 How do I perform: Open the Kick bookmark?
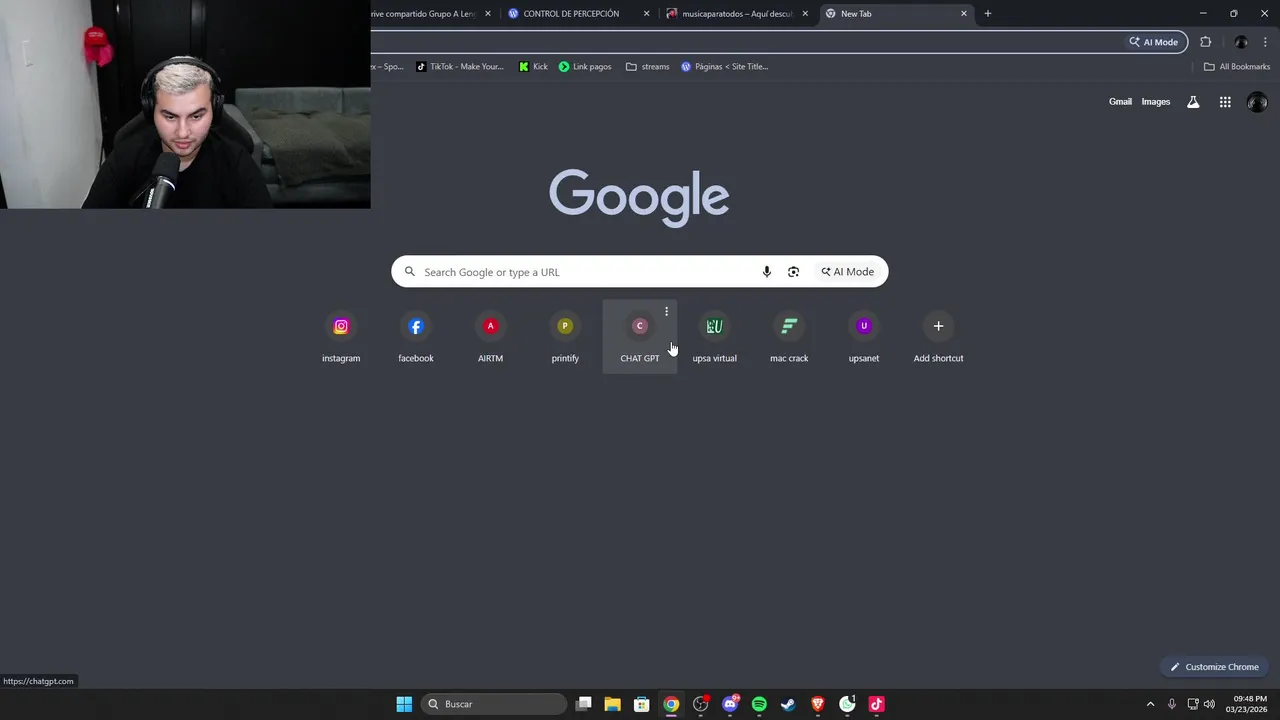click(533, 67)
